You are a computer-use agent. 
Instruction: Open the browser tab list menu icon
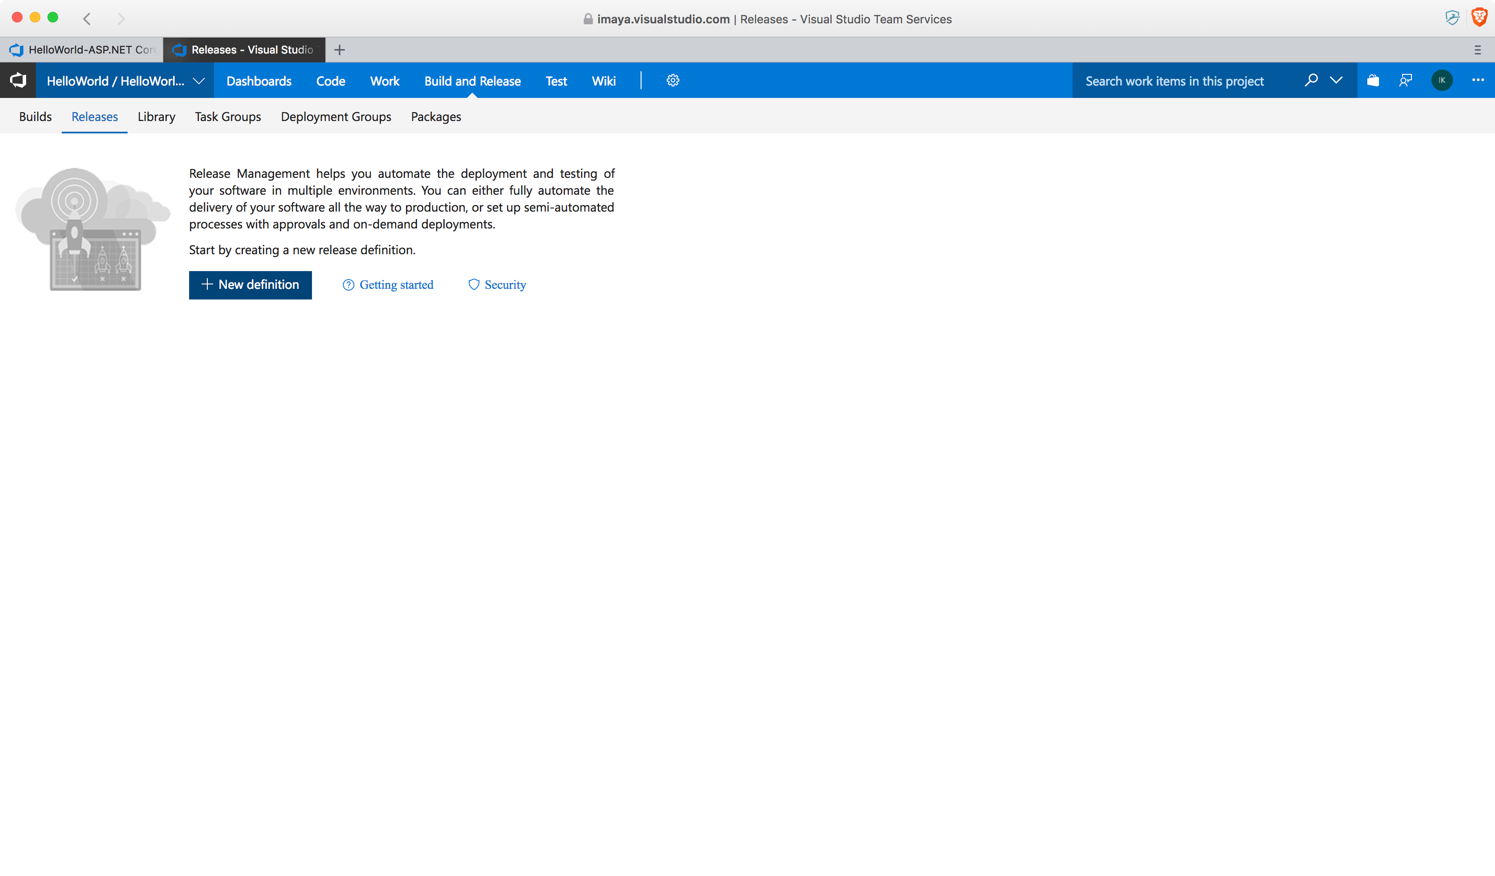tap(1477, 49)
